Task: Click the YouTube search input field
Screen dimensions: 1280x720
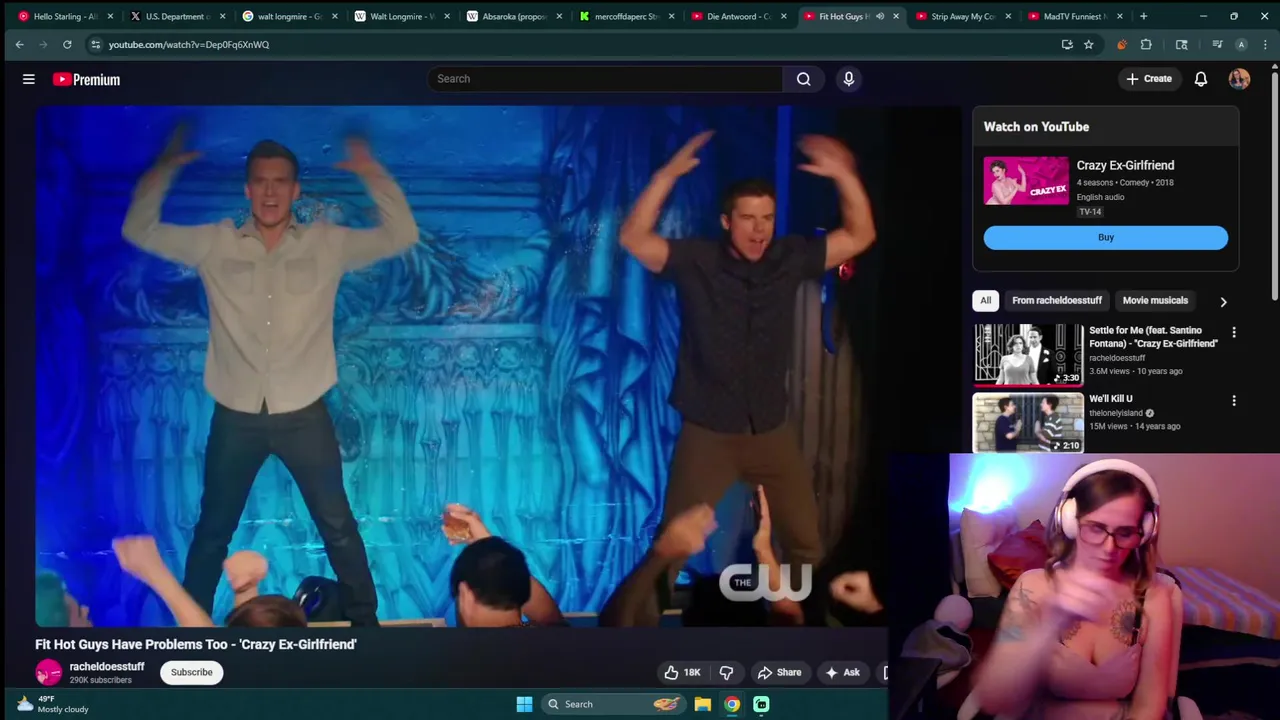Action: click(605, 79)
